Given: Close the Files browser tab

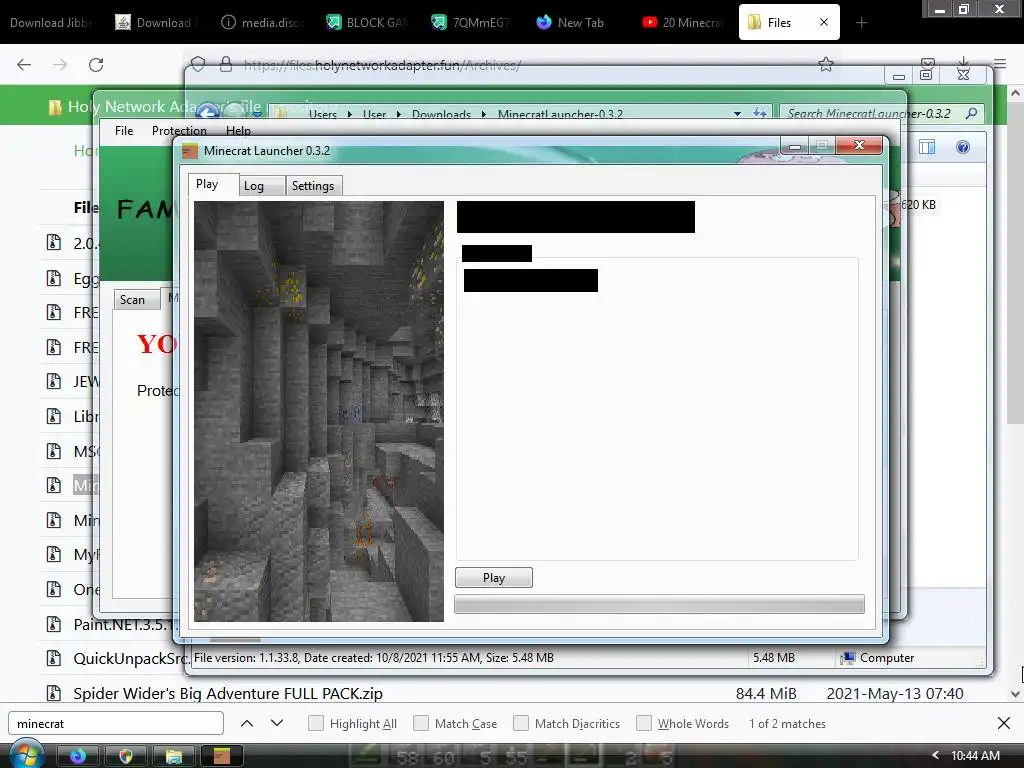Looking at the screenshot, I should (x=824, y=22).
